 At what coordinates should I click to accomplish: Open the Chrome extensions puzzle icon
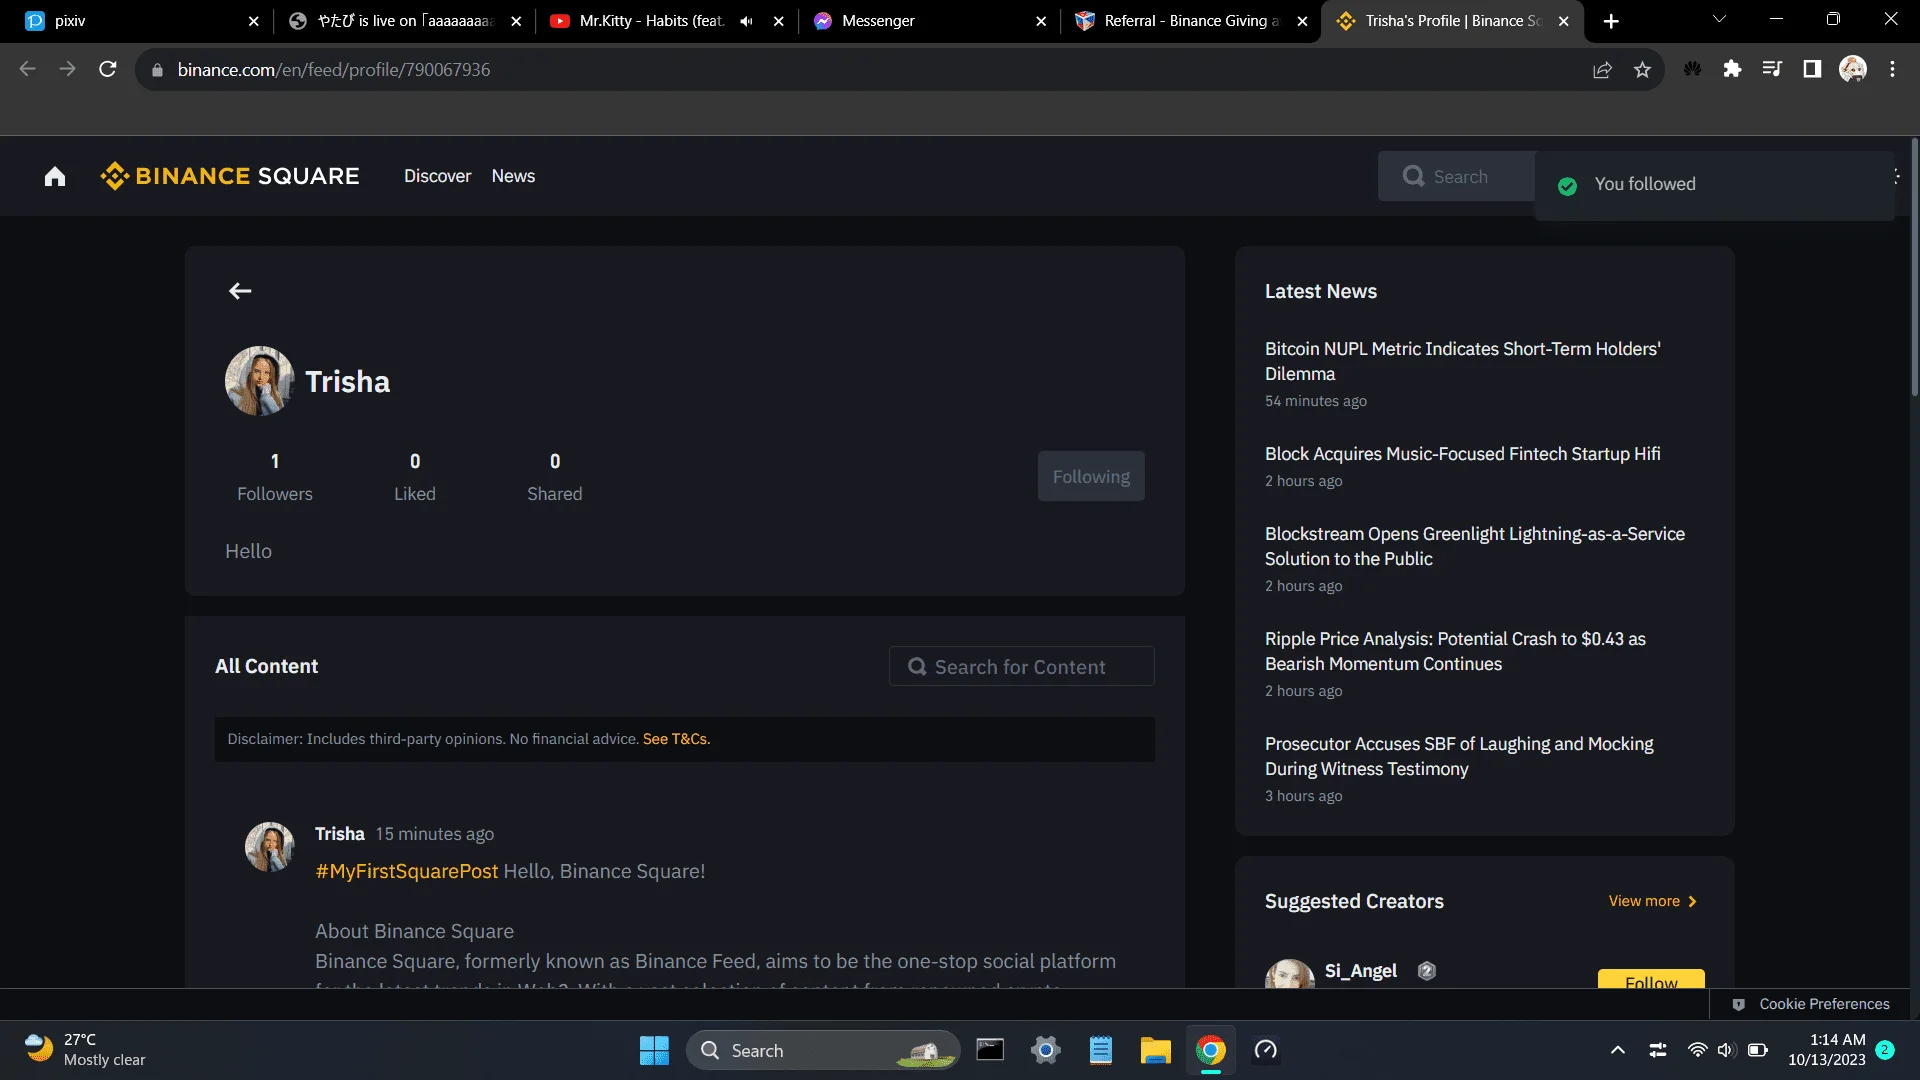[x=1732, y=69]
